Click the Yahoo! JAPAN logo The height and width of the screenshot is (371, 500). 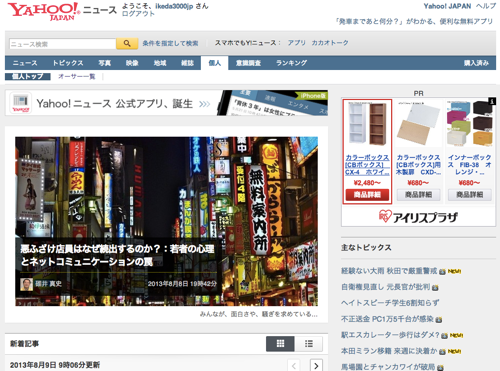coord(43,11)
